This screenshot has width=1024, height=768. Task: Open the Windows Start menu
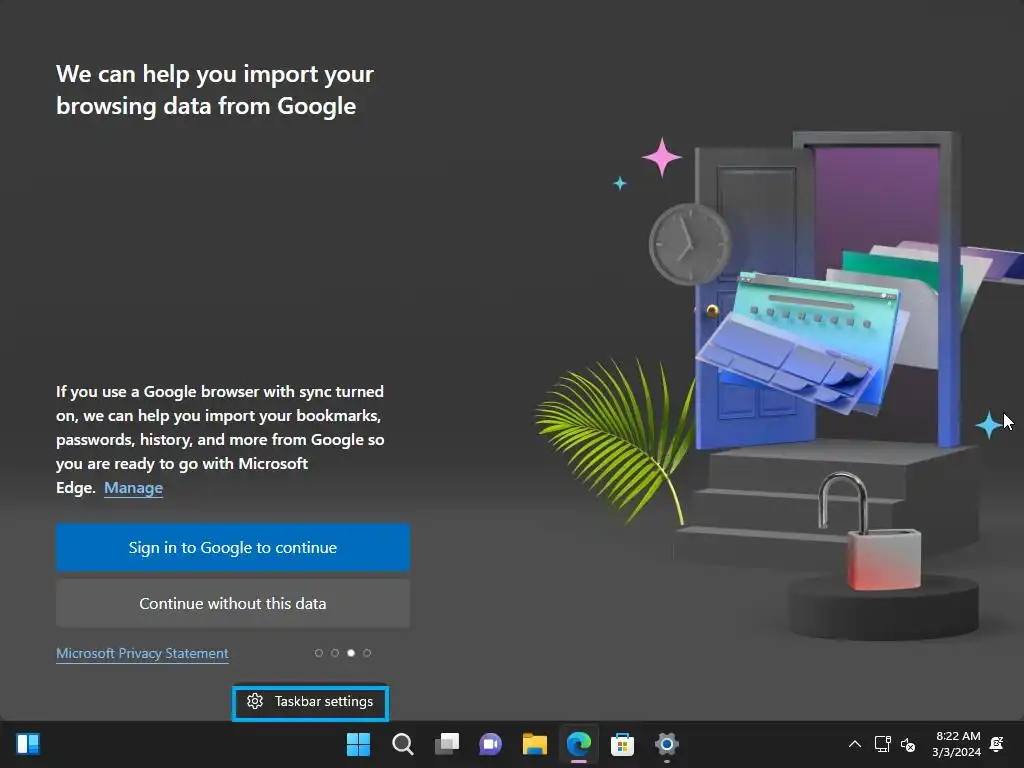359,744
